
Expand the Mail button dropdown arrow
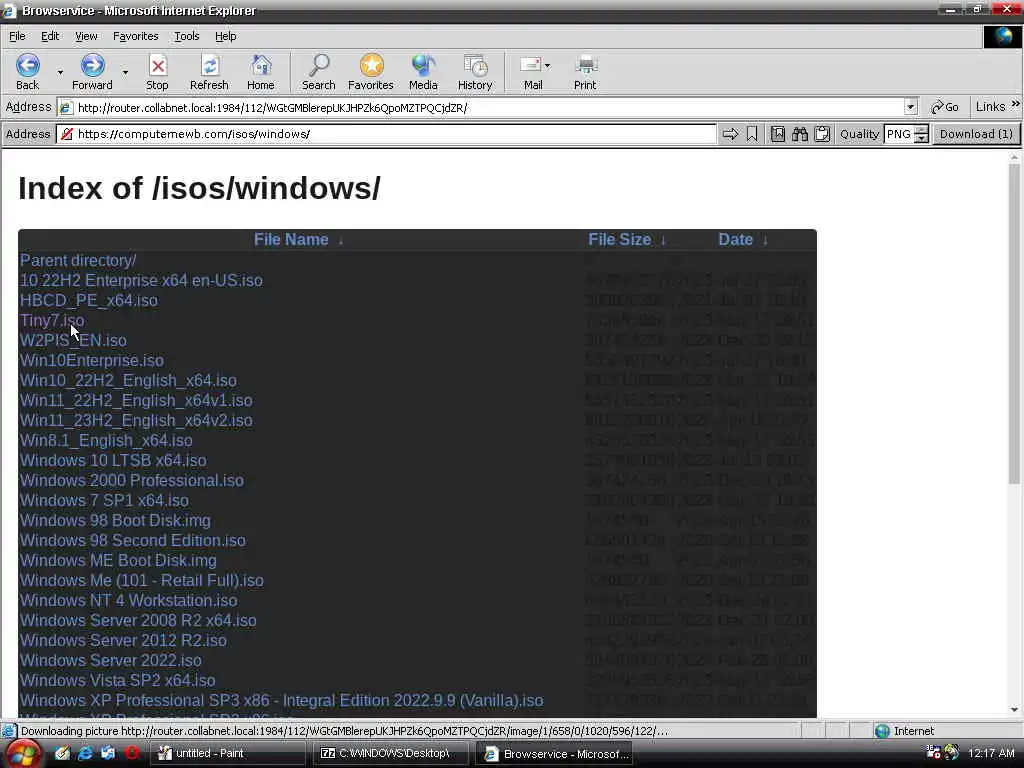[x=547, y=65]
